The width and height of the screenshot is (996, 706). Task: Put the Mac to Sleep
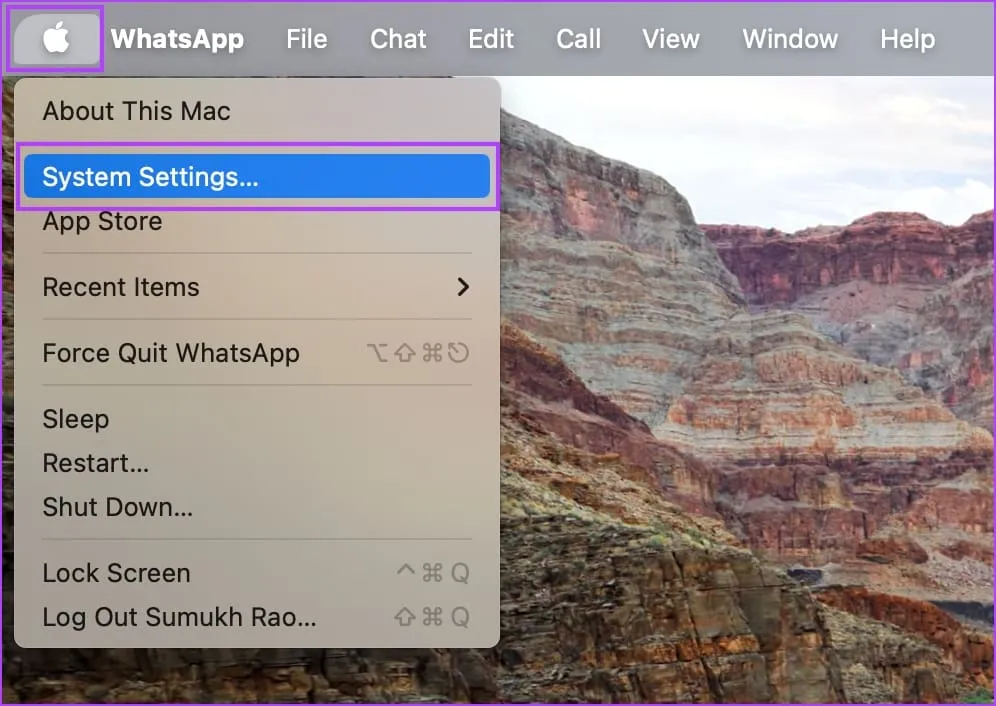76,419
